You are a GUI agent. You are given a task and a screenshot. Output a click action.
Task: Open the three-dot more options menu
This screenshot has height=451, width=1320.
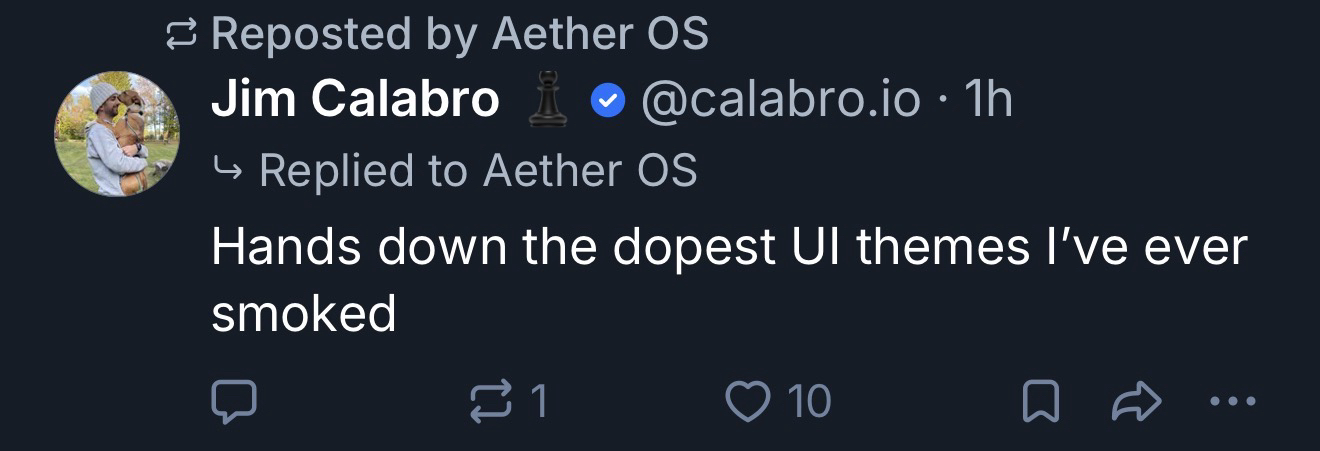coord(1231,401)
